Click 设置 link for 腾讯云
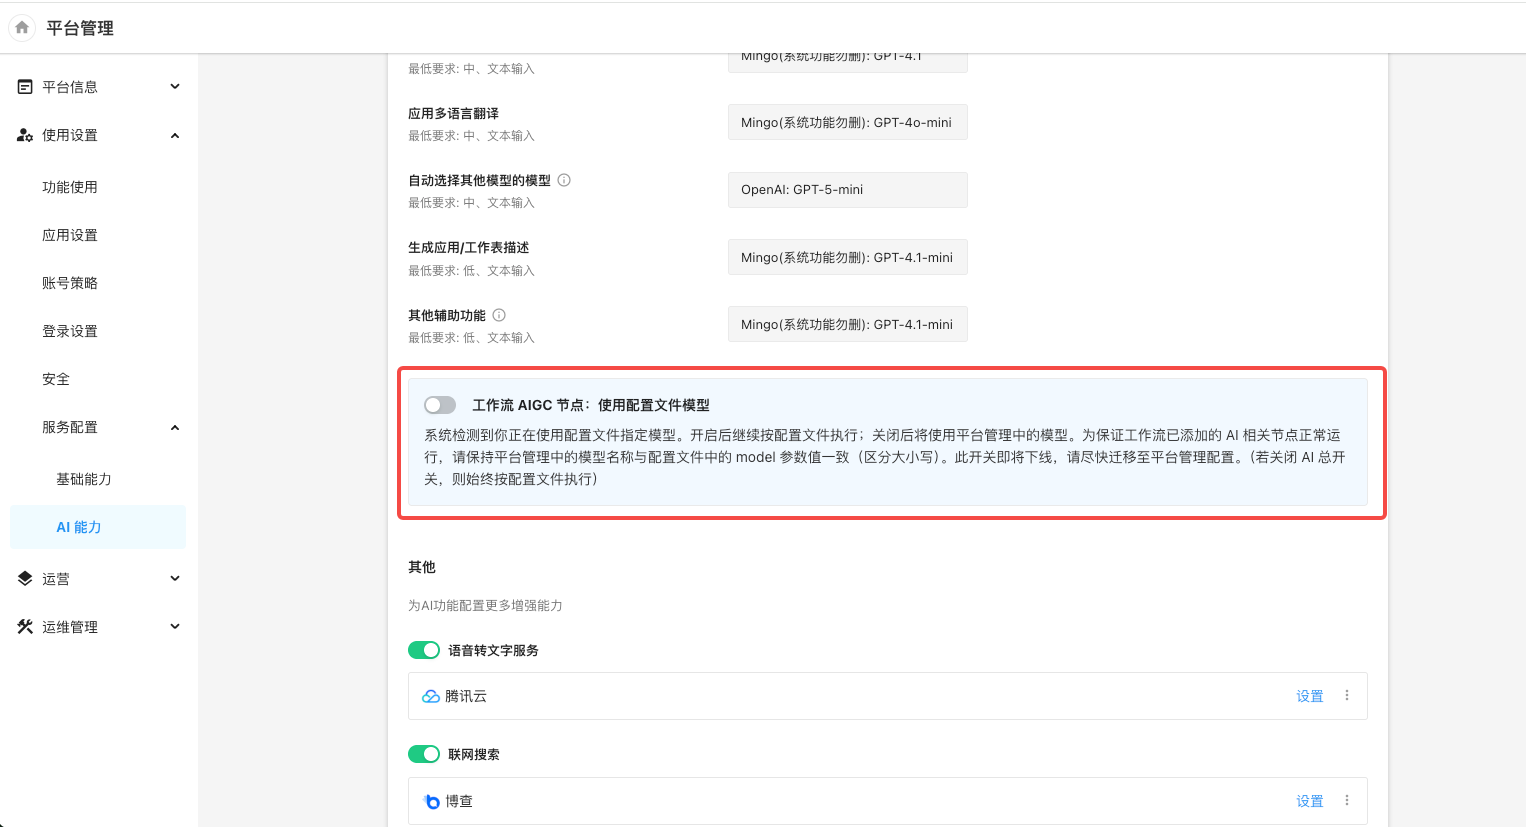The height and width of the screenshot is (827, 1526). tap(1309, 696)
